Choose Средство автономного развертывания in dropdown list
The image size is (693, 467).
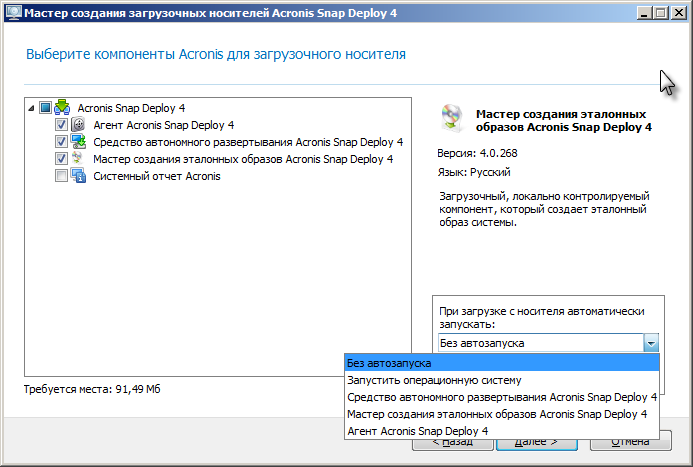click(x=502, y=397)
